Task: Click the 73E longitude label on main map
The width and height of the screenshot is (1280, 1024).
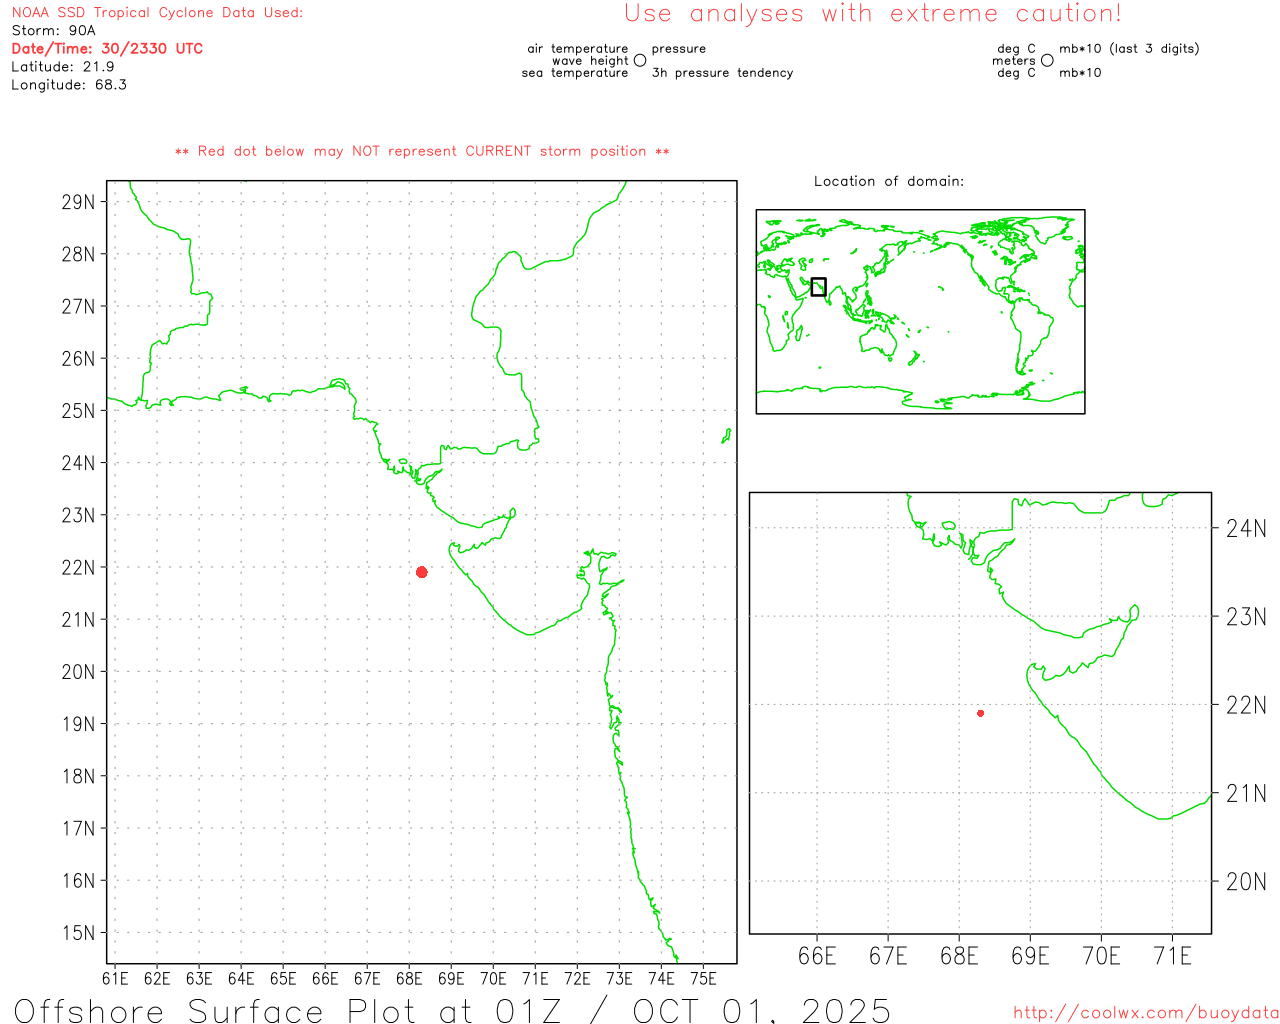Action: coord(619,979)
